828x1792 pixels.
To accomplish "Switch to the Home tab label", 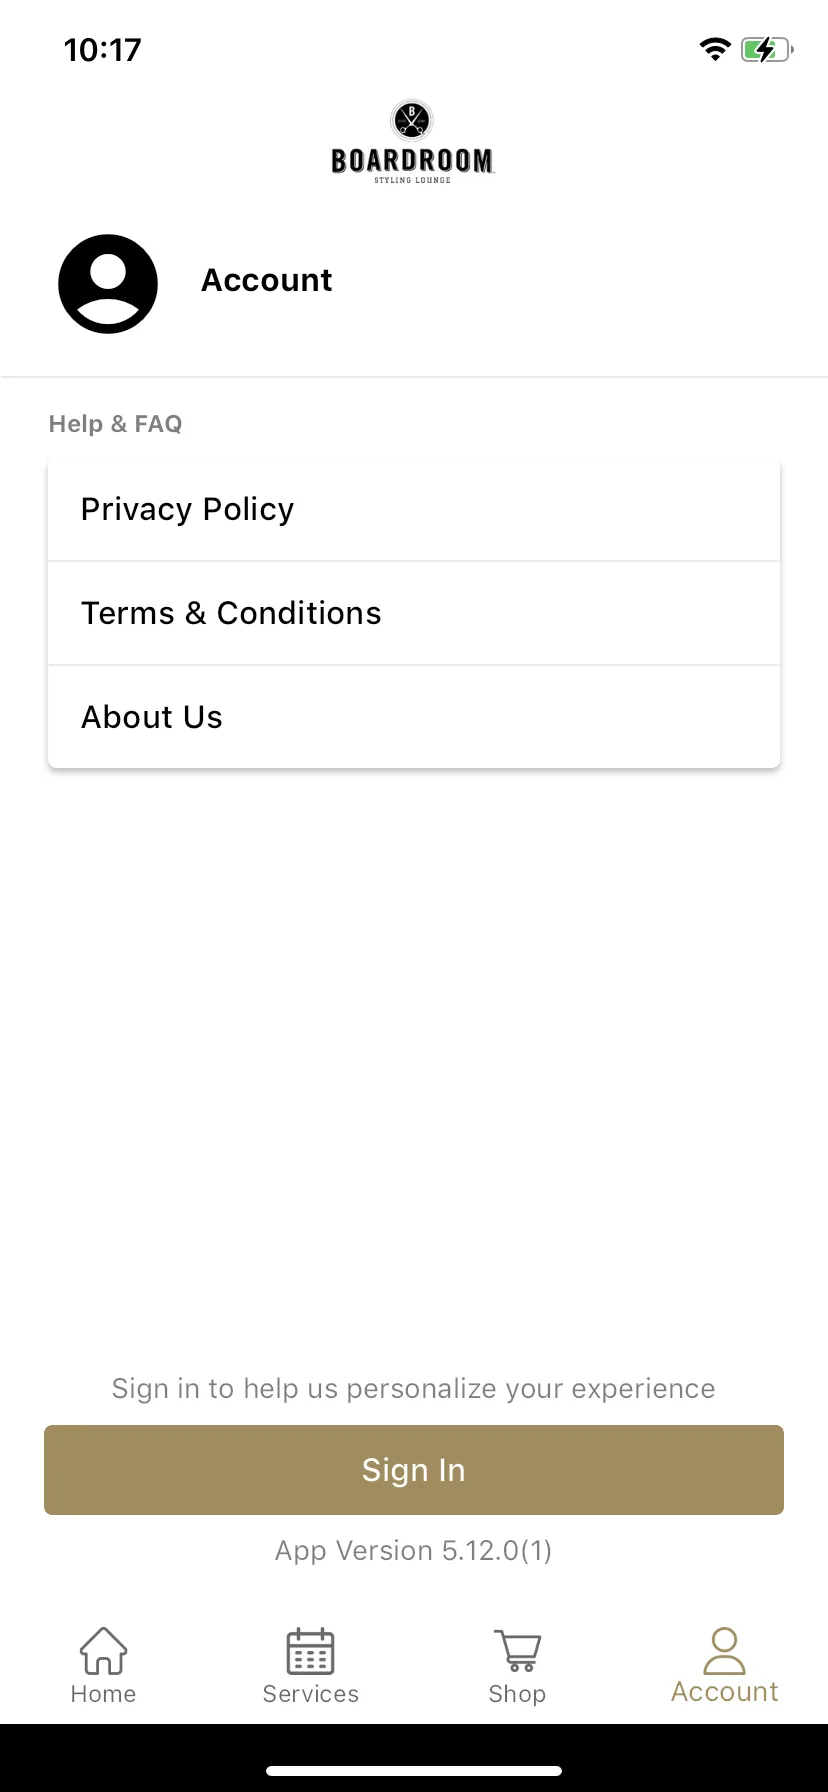I will [103, 1694].
